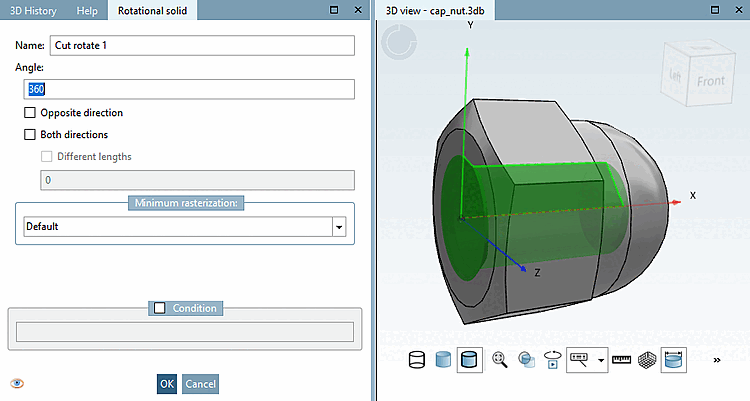Expand the toolbar overflow chevron
Viewport: 750px width, 401px height.
(717, 359)
